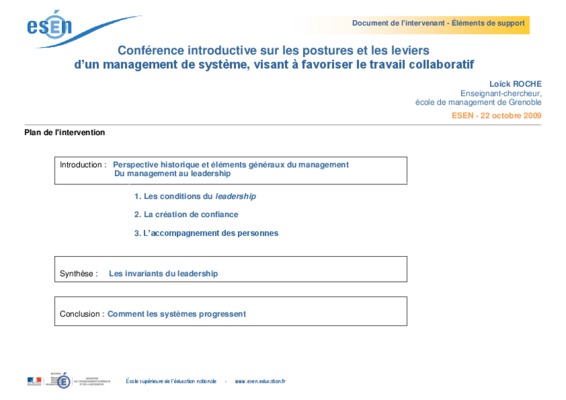Click the conference title heading
Viewport: 566px width, 400px height.
click(x=274, y=57)
